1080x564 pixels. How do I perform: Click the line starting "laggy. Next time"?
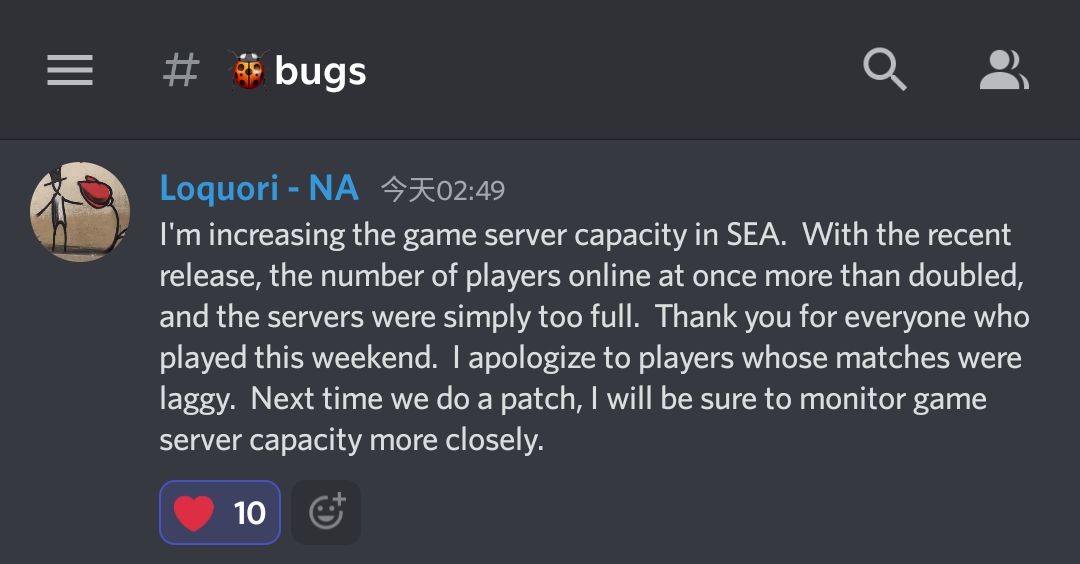coord(573,399)
